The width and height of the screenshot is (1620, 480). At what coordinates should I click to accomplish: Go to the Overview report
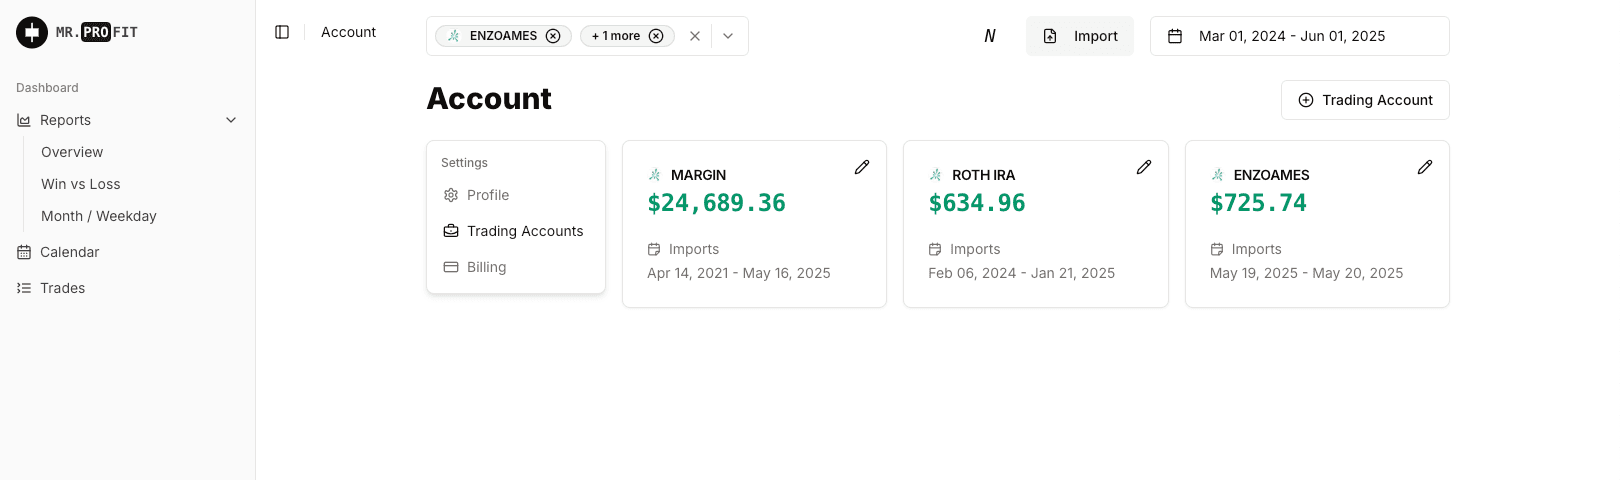[x=72, y=152]
